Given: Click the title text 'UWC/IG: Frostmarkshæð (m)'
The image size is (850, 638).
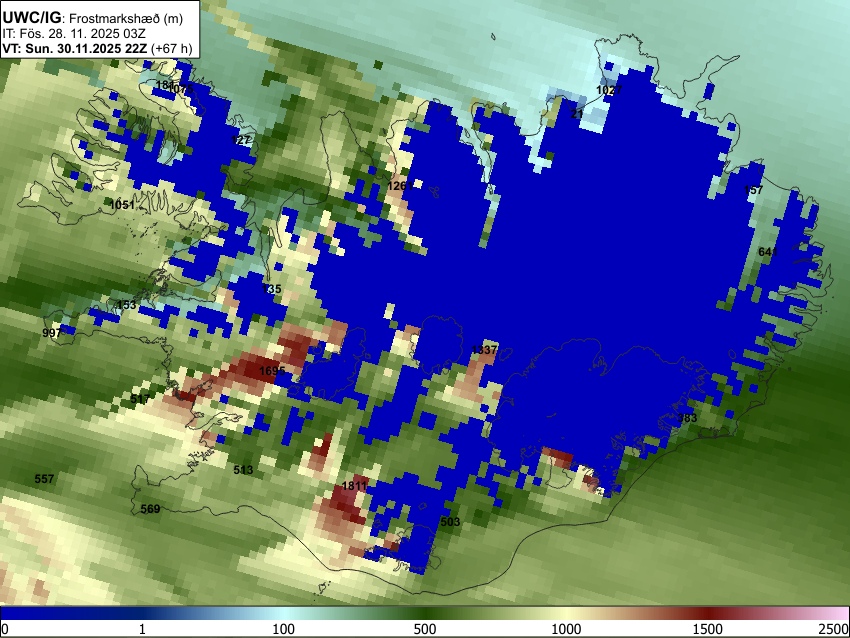Looking at the screenshot, I should (93, 18).
